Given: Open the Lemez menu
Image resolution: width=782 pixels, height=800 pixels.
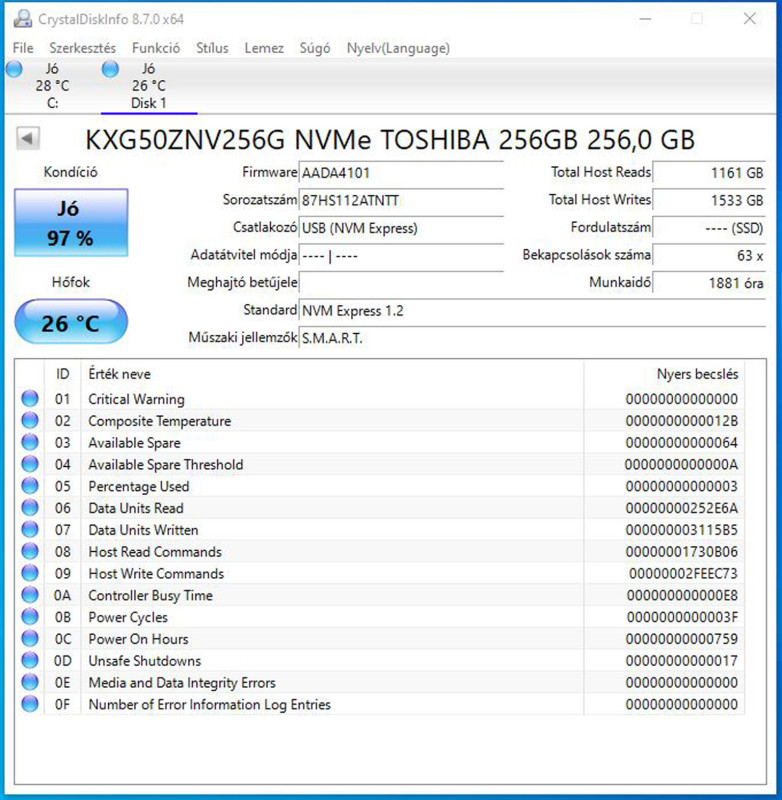Looking at the screenshot, I should [x=264, y=48].
